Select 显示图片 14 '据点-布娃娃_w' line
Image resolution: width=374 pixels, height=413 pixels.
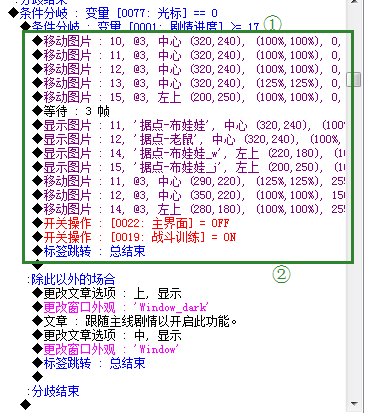point(189,153)
